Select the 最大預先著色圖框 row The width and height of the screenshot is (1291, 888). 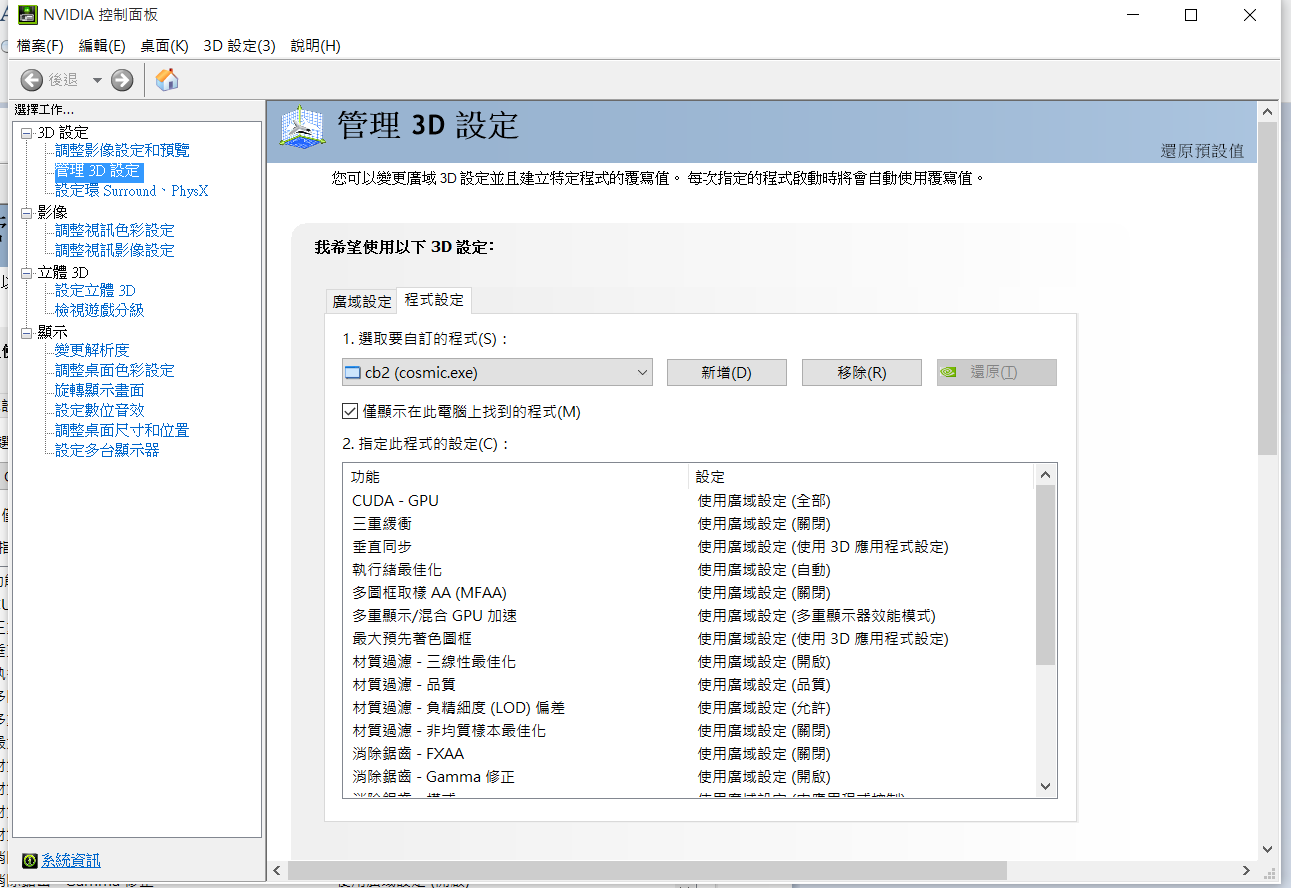coord(690,638)
